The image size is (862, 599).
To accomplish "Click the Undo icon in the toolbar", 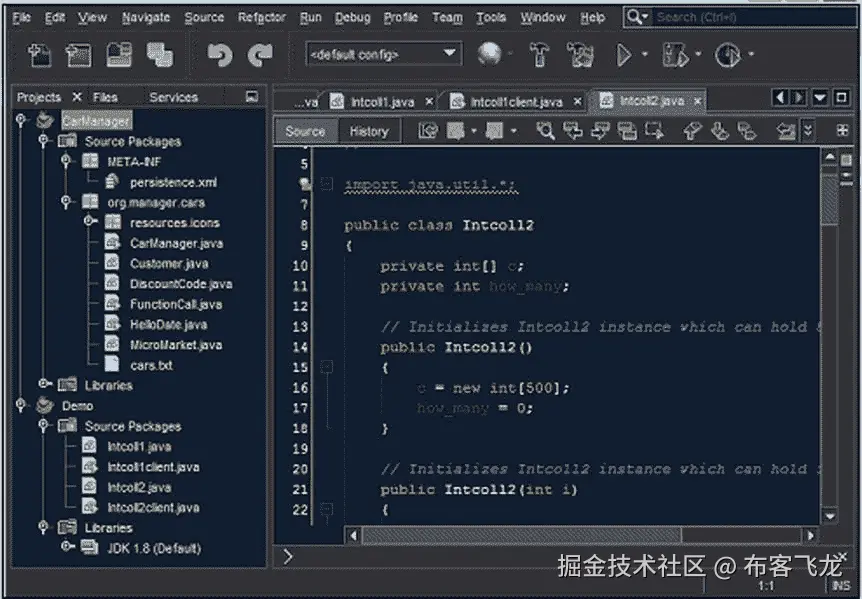I will (219, 55).
